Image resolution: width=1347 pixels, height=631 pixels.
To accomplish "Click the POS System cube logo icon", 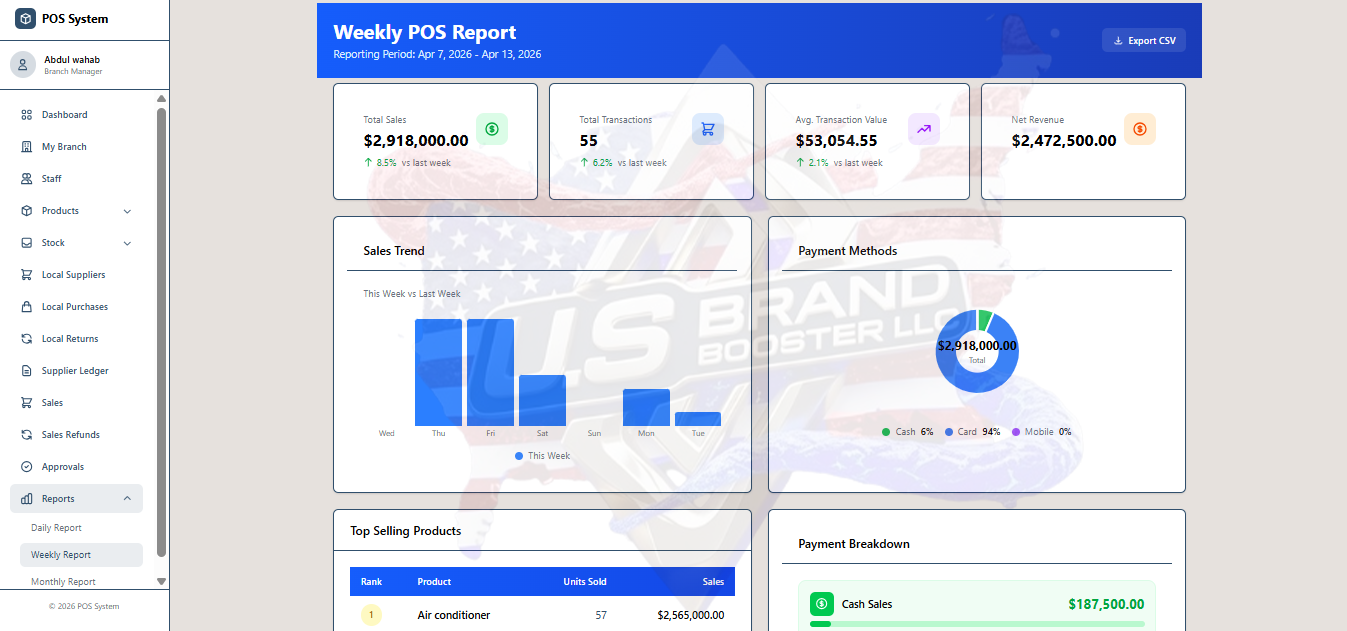I will 24,19.
